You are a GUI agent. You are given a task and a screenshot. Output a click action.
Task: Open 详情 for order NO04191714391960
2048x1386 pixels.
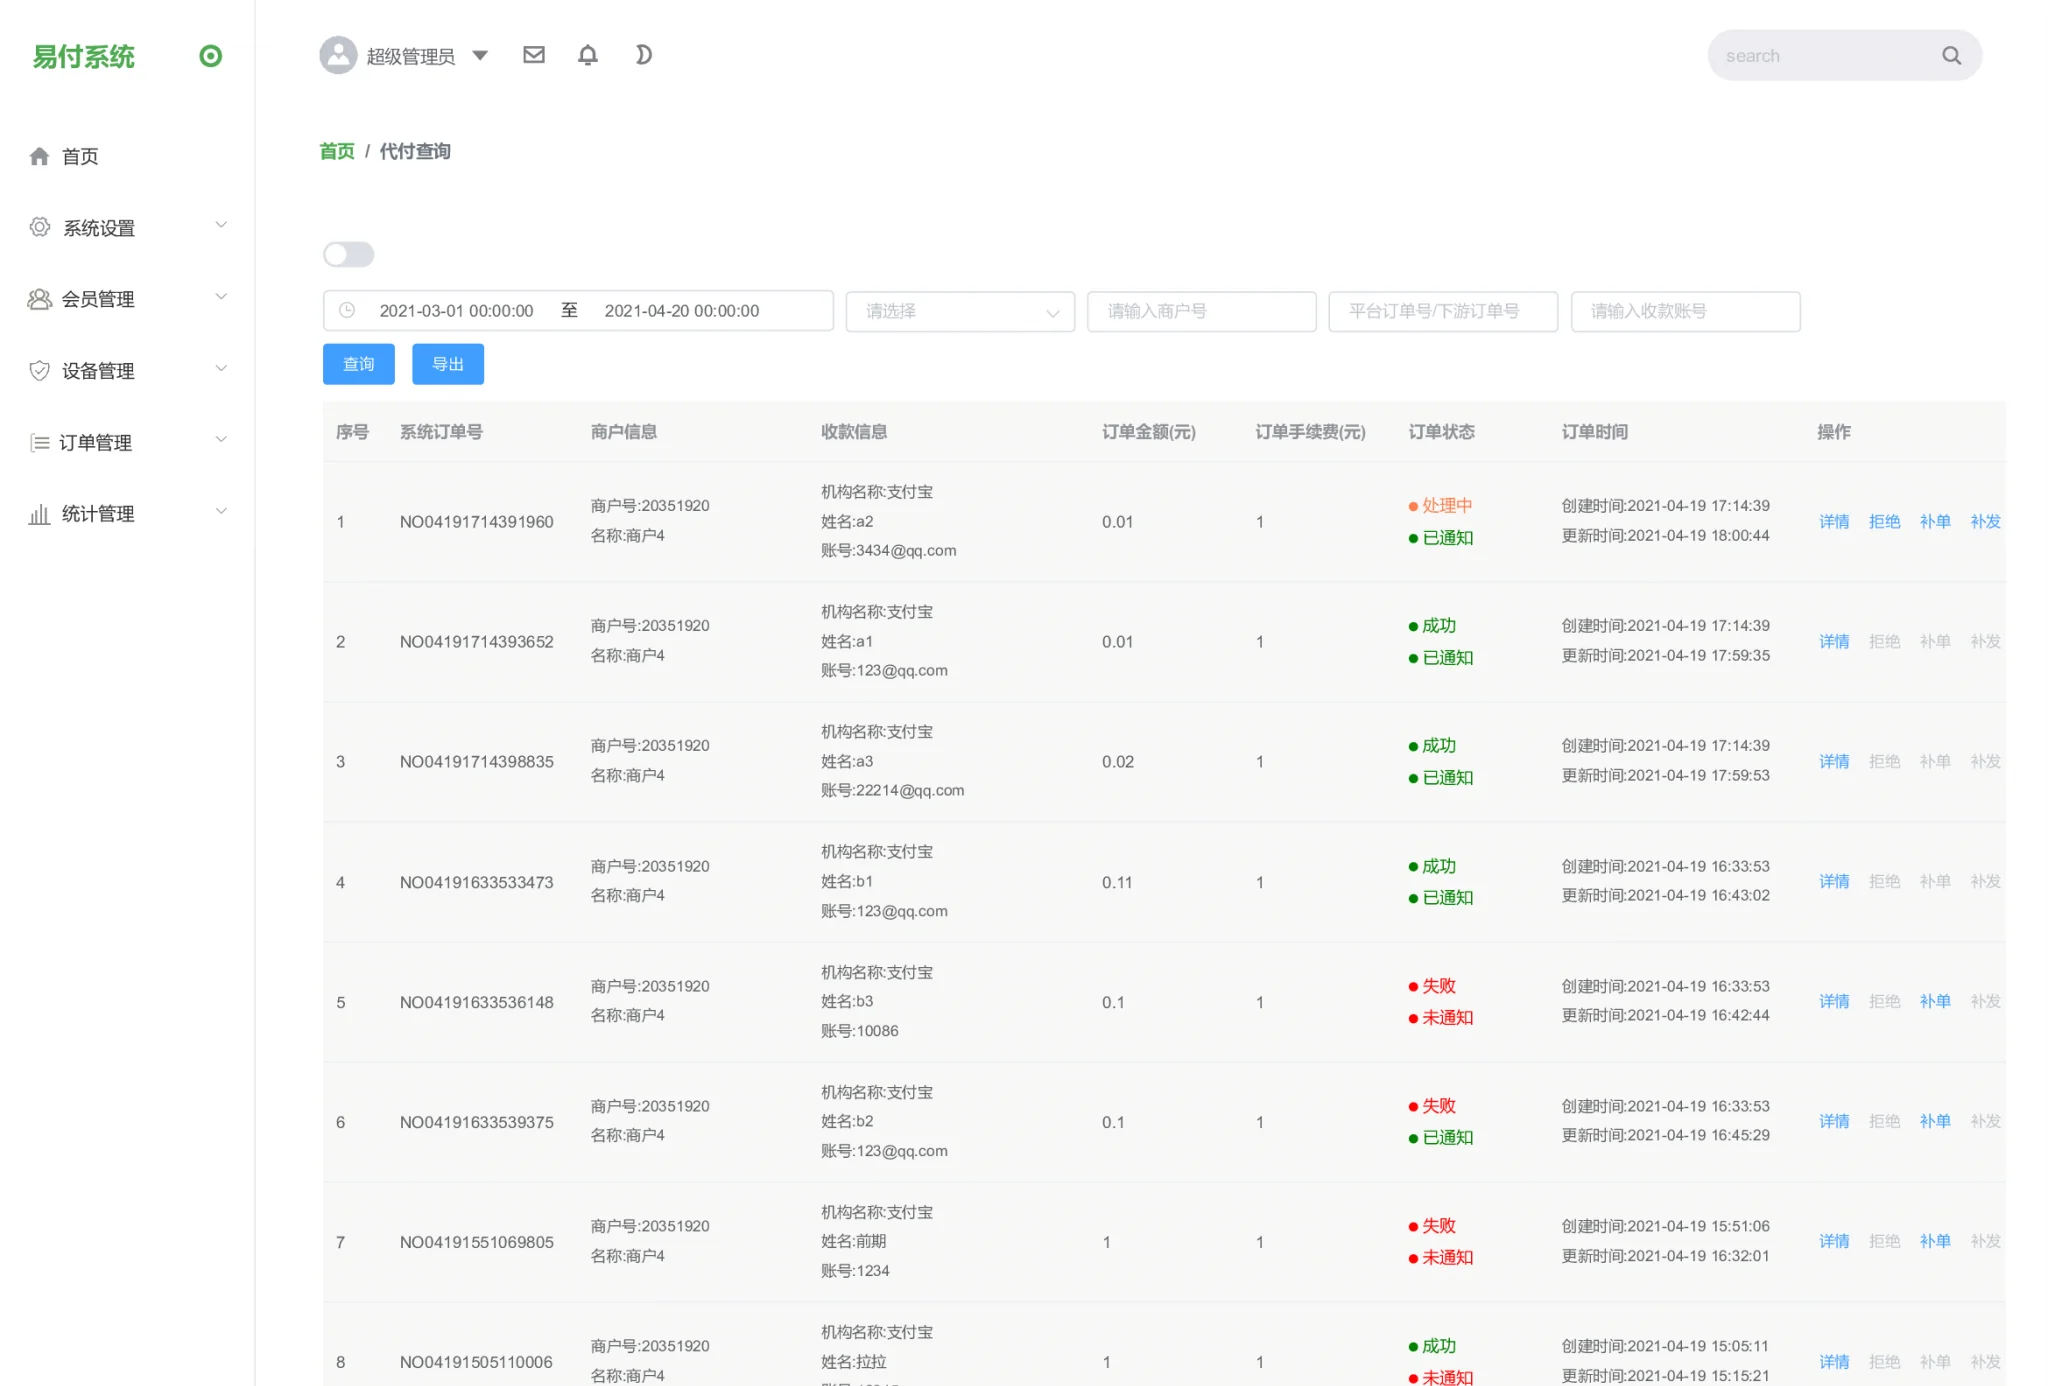click(x=1833, y=521)
